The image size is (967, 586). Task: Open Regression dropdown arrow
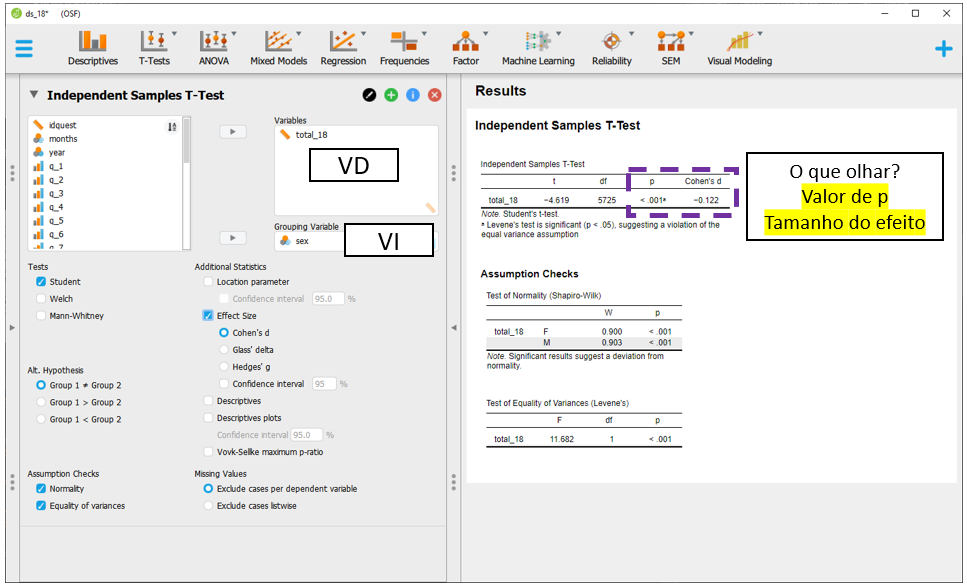363,34
